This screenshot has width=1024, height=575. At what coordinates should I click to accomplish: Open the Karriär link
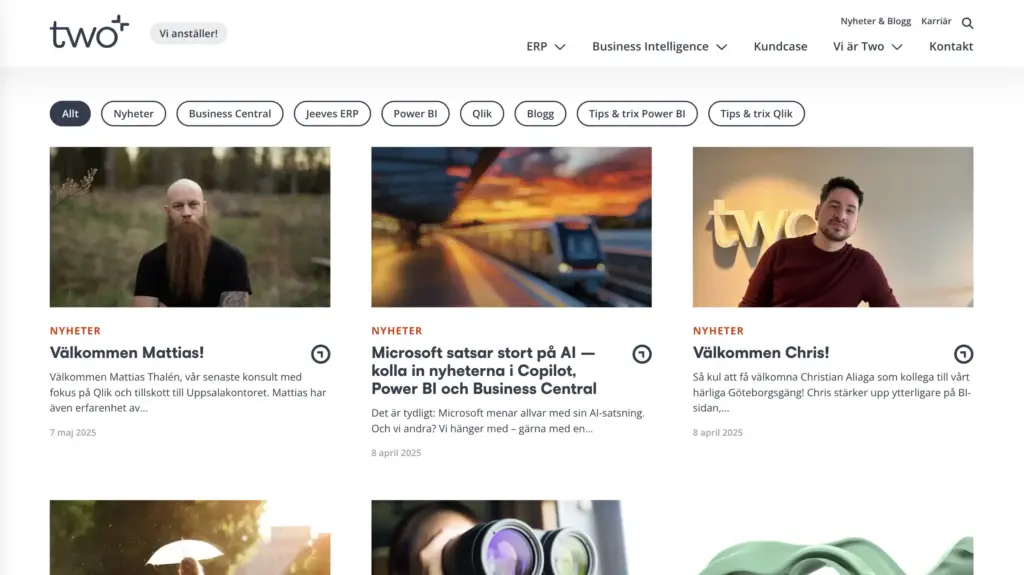click(936, 21)
